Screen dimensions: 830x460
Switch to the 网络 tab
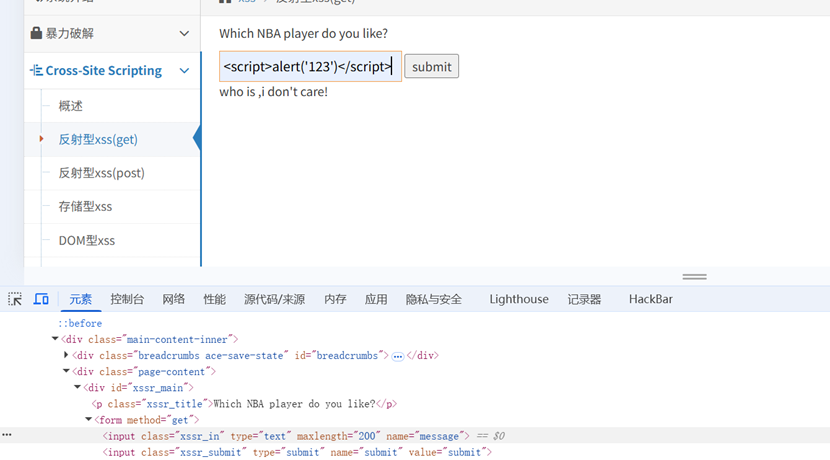[x=174, y=299]
